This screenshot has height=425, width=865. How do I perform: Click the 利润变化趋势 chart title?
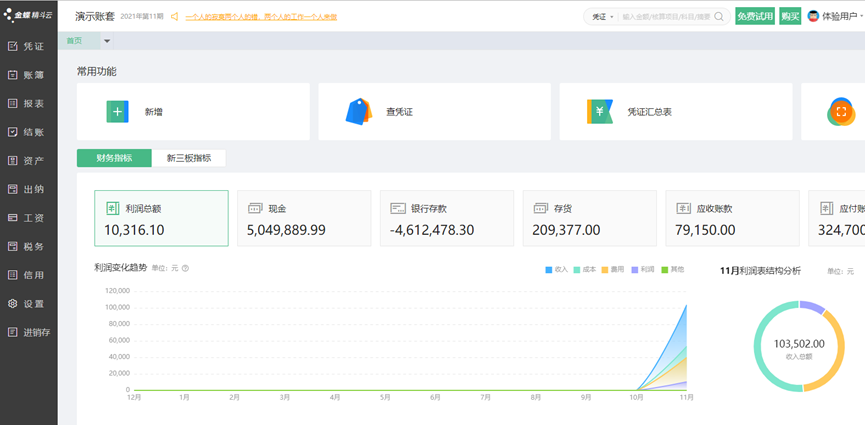(x=120, y=268)
